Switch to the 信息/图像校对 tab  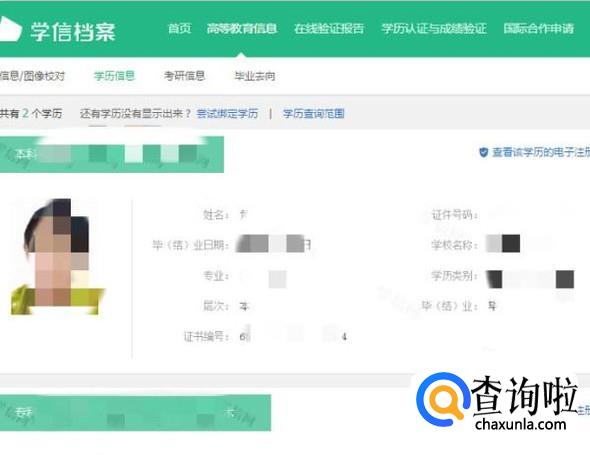pos(32,76)
